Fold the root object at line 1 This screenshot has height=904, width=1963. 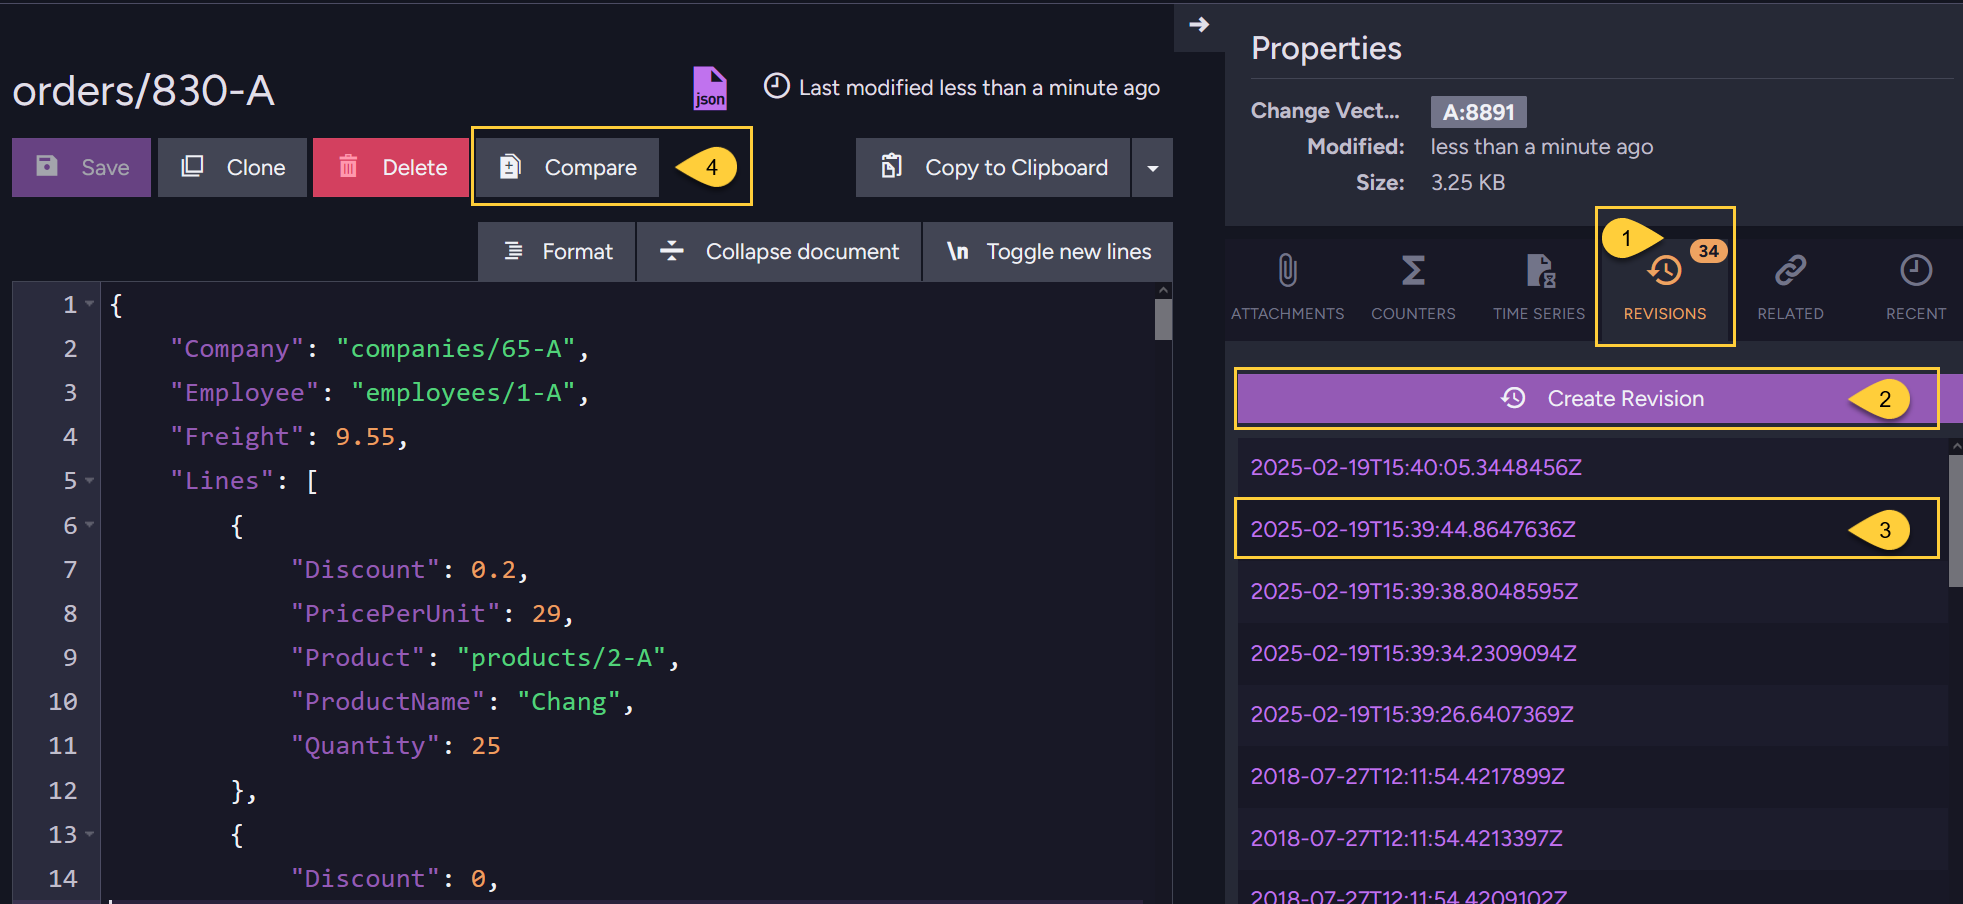(x=90, y=303)
